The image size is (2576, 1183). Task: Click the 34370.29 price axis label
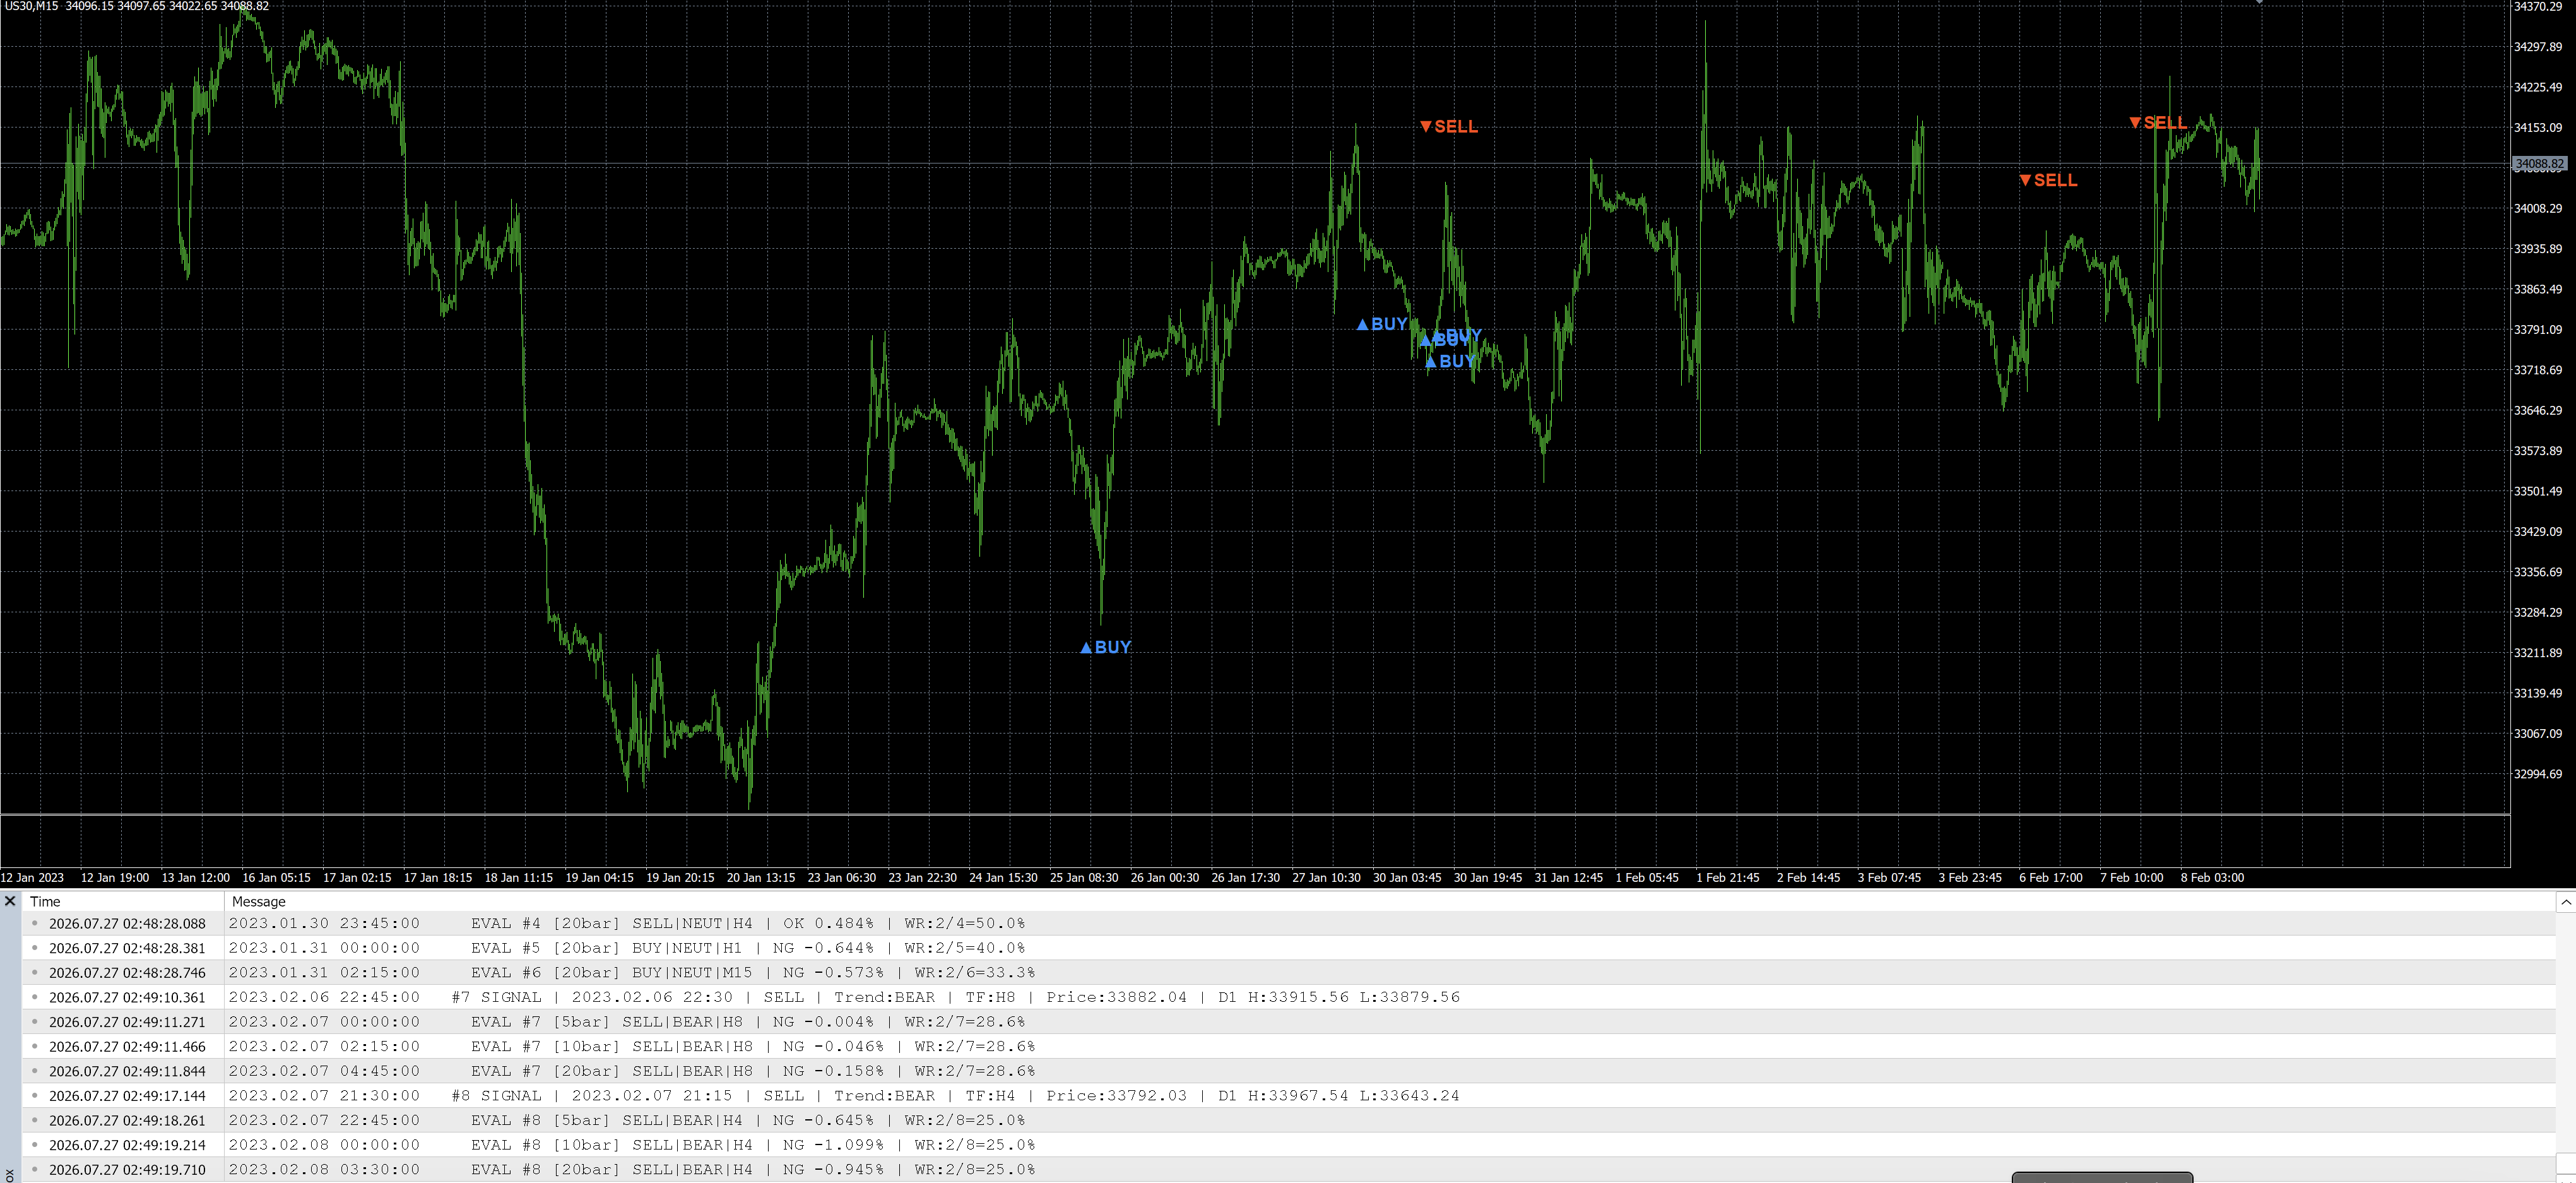tap(2538, 7)
